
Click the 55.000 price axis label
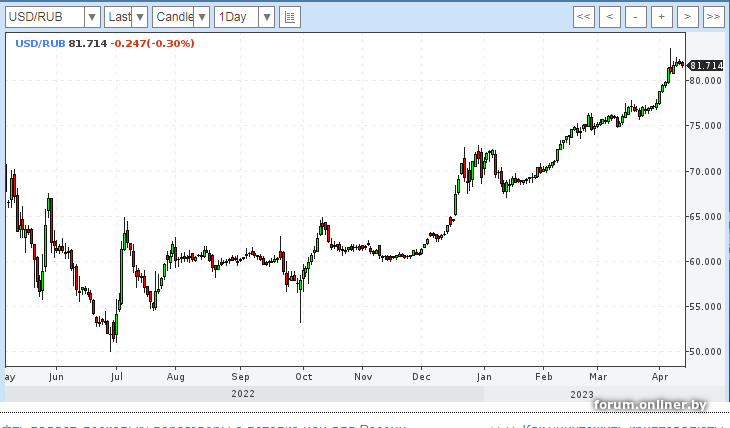706,306
